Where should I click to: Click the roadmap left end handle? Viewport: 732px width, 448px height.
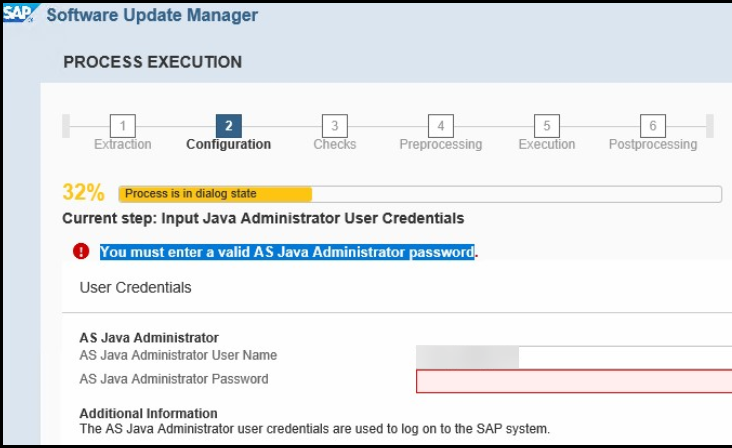click(66, 126)
